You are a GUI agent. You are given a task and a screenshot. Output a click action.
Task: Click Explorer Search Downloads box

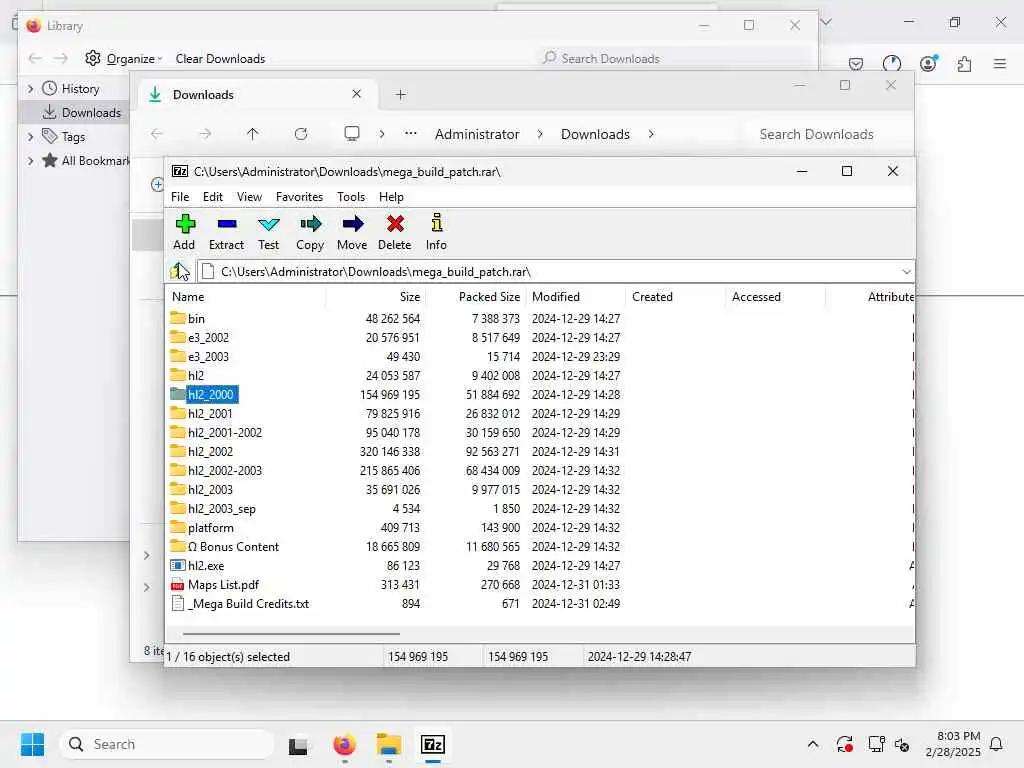(825, 134)
